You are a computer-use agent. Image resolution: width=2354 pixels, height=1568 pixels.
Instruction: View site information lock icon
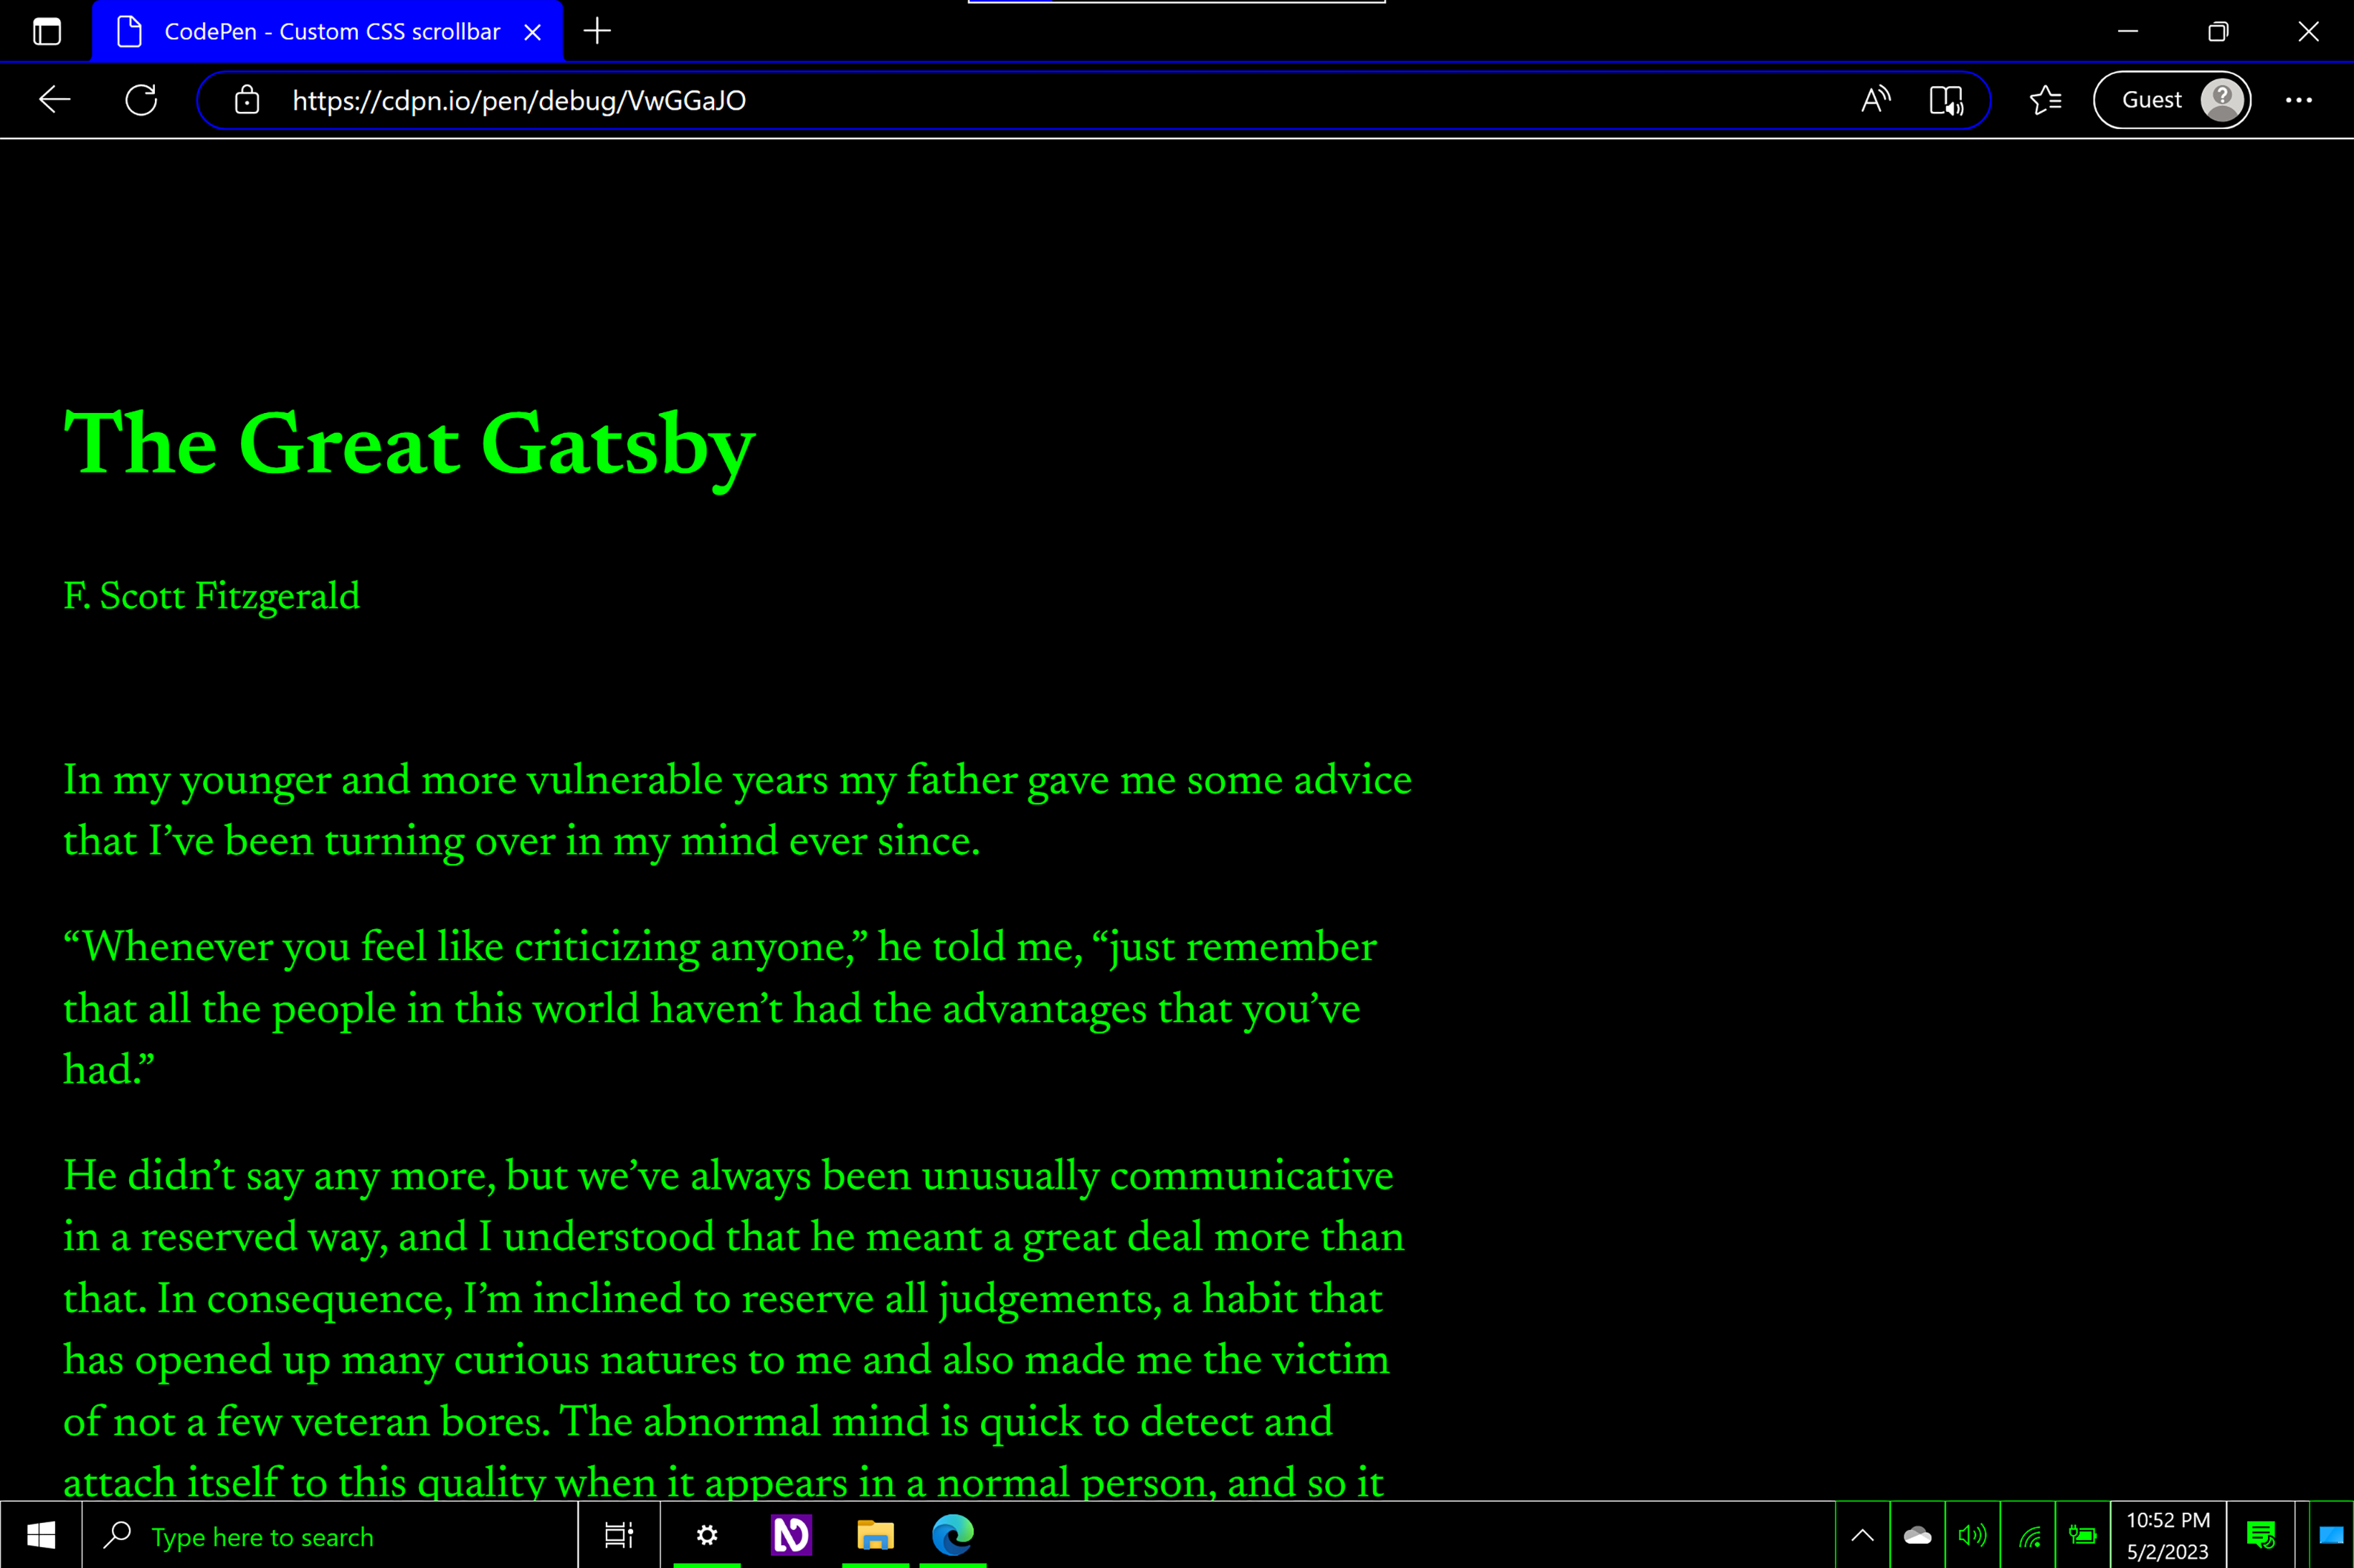[x=247, y=100]
